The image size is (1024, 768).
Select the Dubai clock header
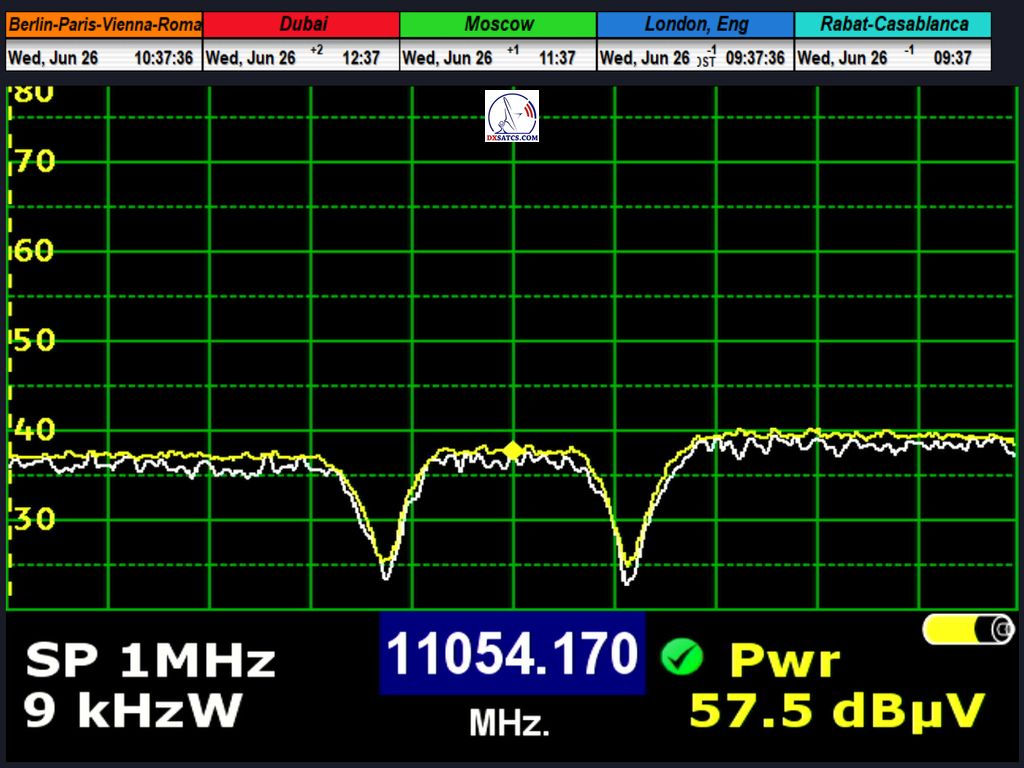[301, 24]
